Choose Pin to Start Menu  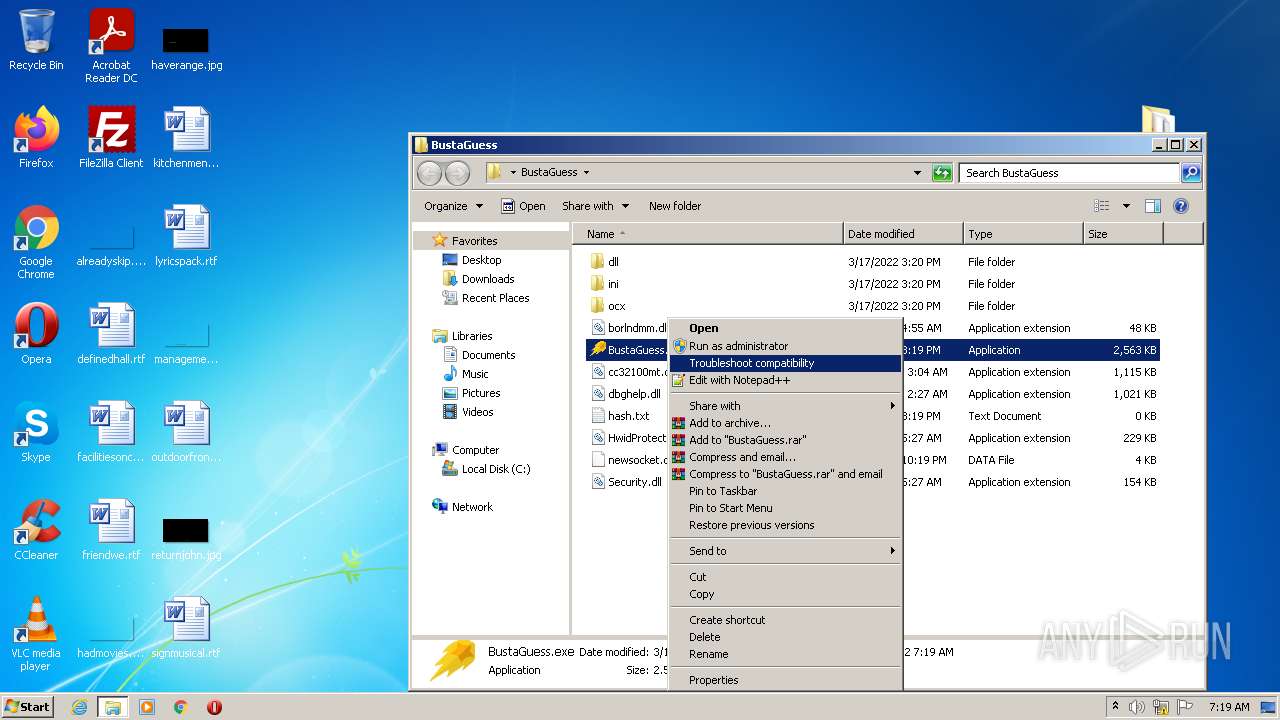pyautogui.click(x=785, y=508)
